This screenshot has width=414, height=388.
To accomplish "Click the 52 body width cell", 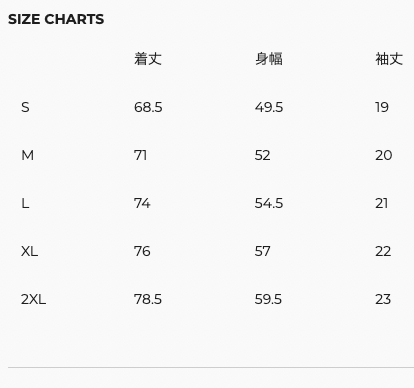I will 262,155.
